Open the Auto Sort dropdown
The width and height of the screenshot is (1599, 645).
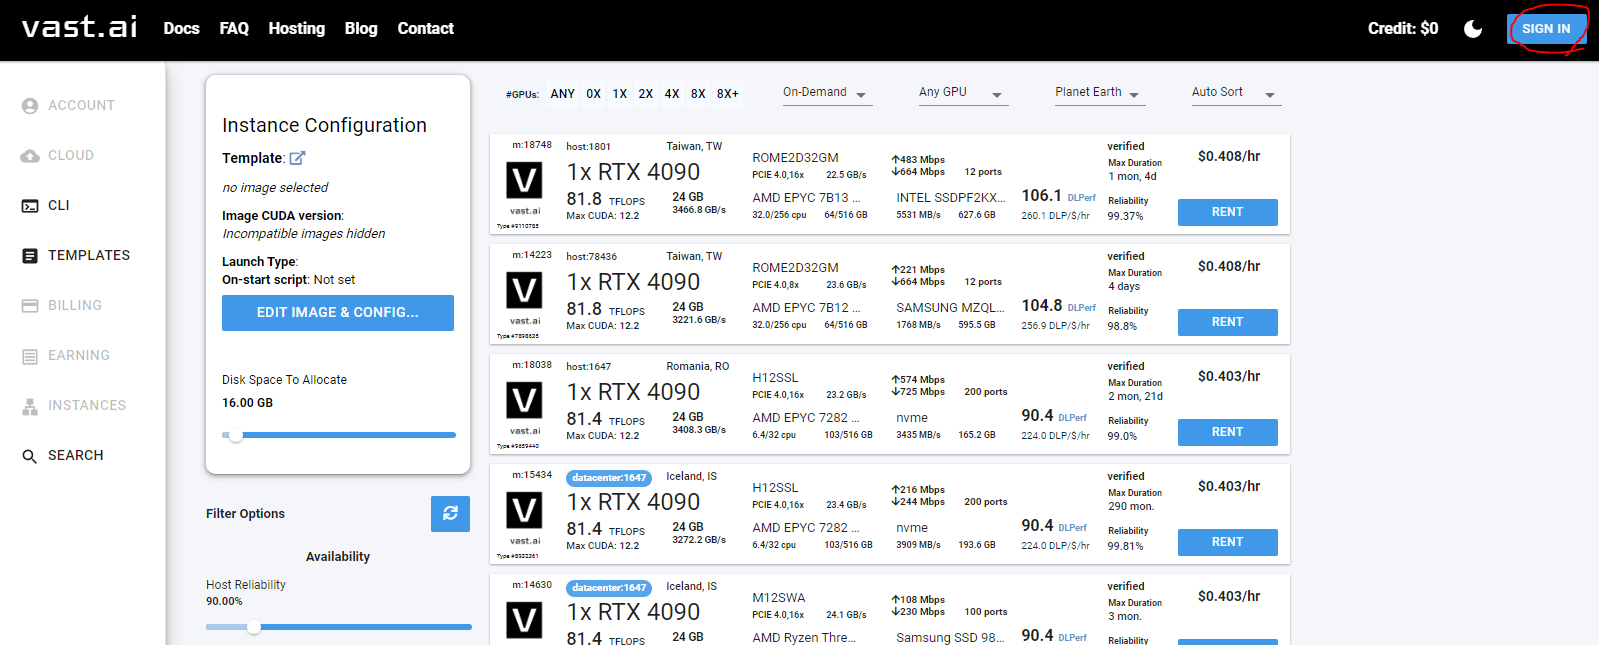pos(1235,93)
